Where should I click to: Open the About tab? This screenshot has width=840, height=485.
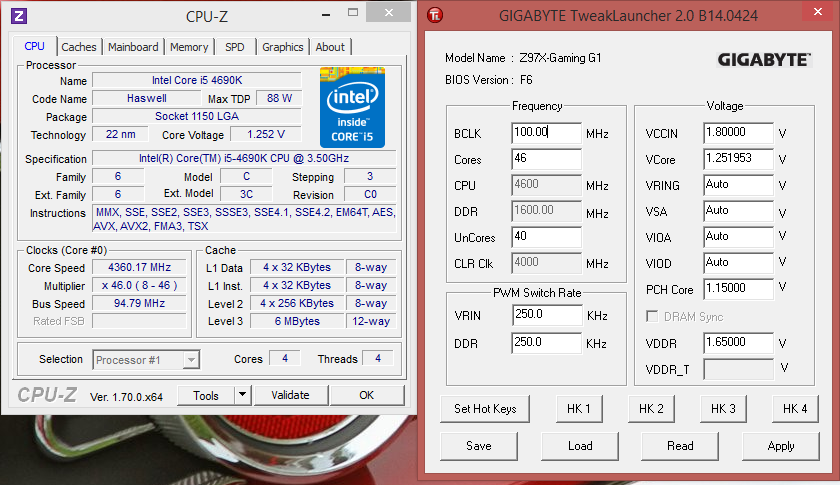click(330, 47)
